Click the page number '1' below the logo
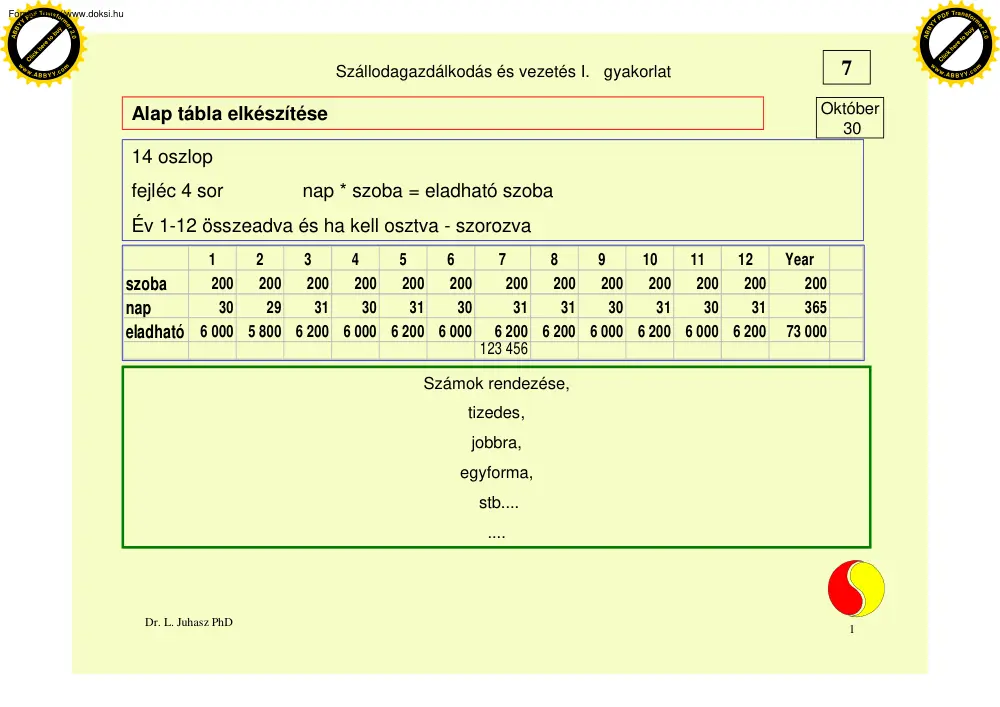The width and height of the screenshot is (1000, 707). pyautogui.click(x=852, y=629)
